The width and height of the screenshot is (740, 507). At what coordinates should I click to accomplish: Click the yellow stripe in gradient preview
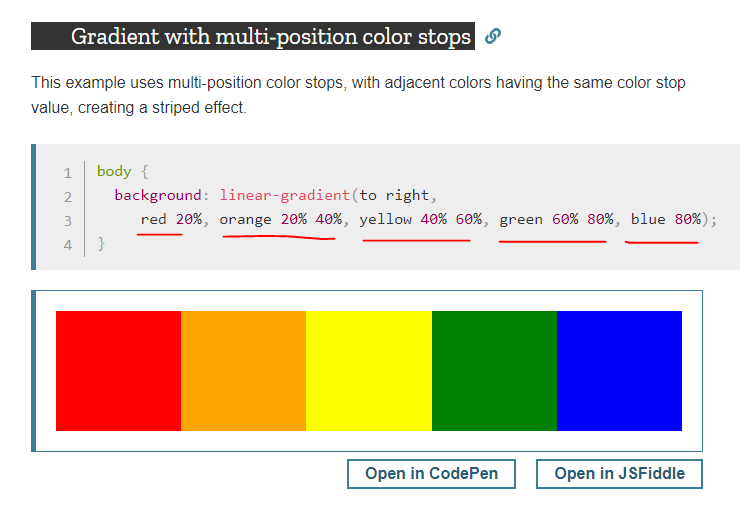tap(368, 371)
